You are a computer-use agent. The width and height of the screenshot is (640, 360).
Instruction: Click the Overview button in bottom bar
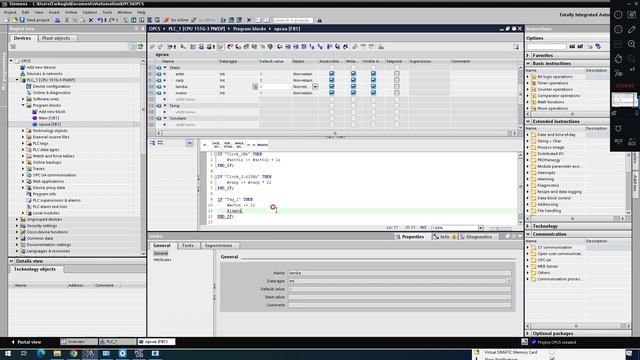click(79, 342)
